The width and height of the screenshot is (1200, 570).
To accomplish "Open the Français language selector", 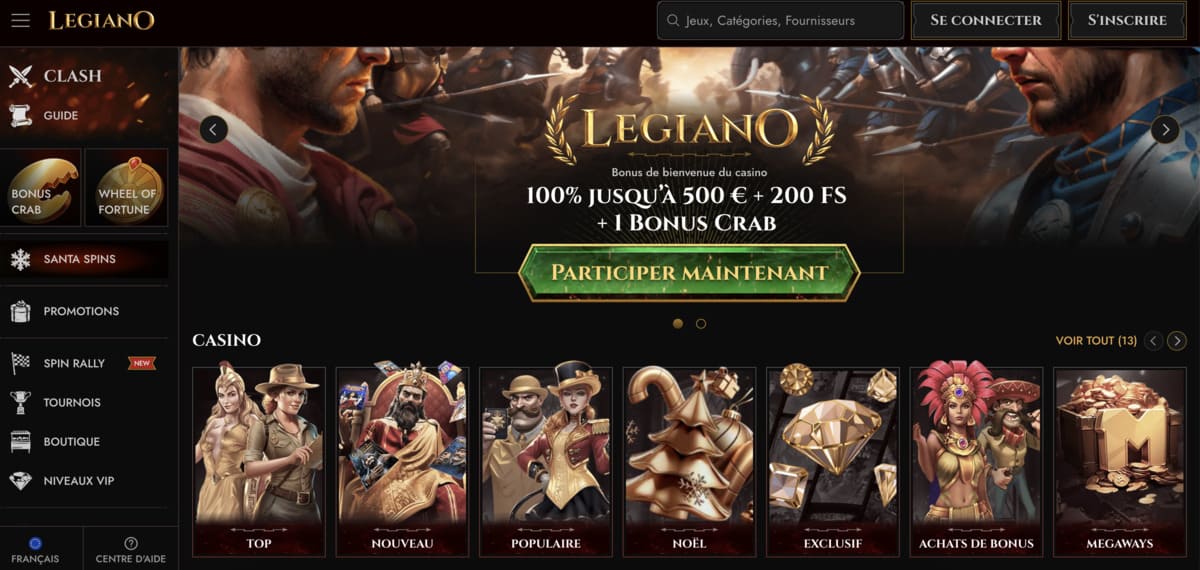I will (x=35, y=551).
